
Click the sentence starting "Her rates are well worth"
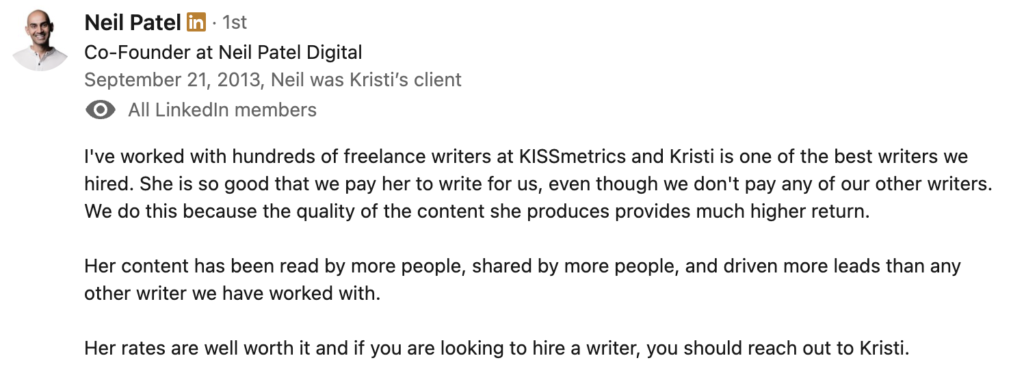click(x=497, y=348)
